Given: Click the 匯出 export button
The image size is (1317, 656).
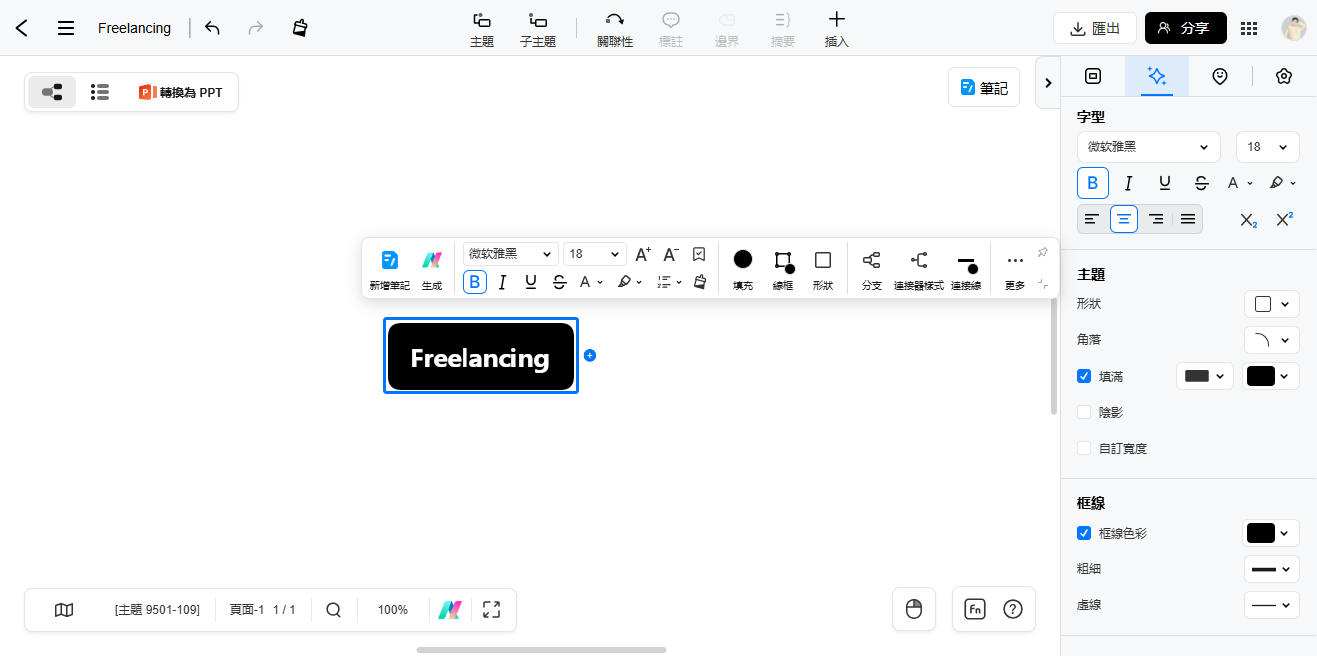Looking at the screenshot, I should tap(1094, 28).
